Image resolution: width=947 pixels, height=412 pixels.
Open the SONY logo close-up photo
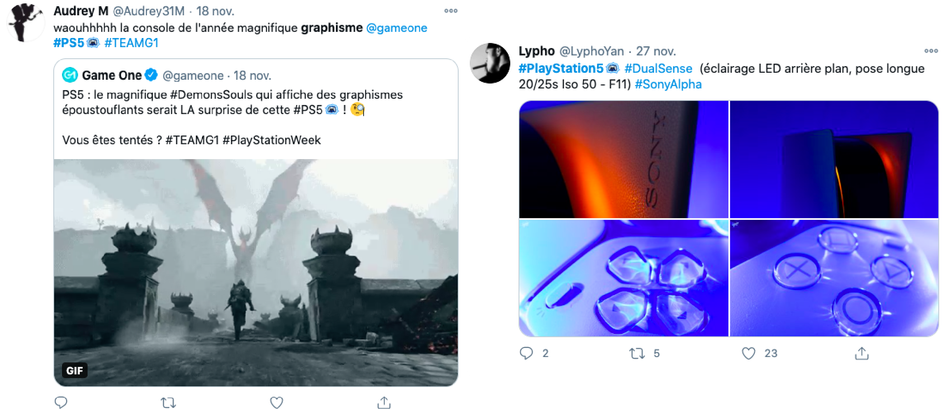point(623,159)
